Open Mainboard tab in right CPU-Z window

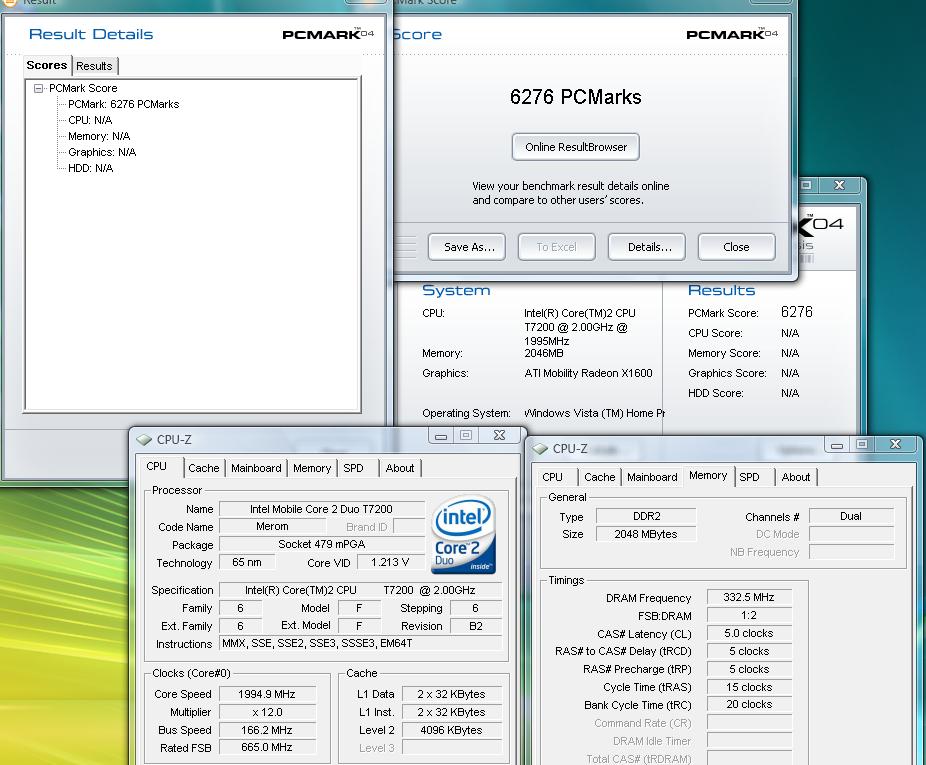(652, 477)
